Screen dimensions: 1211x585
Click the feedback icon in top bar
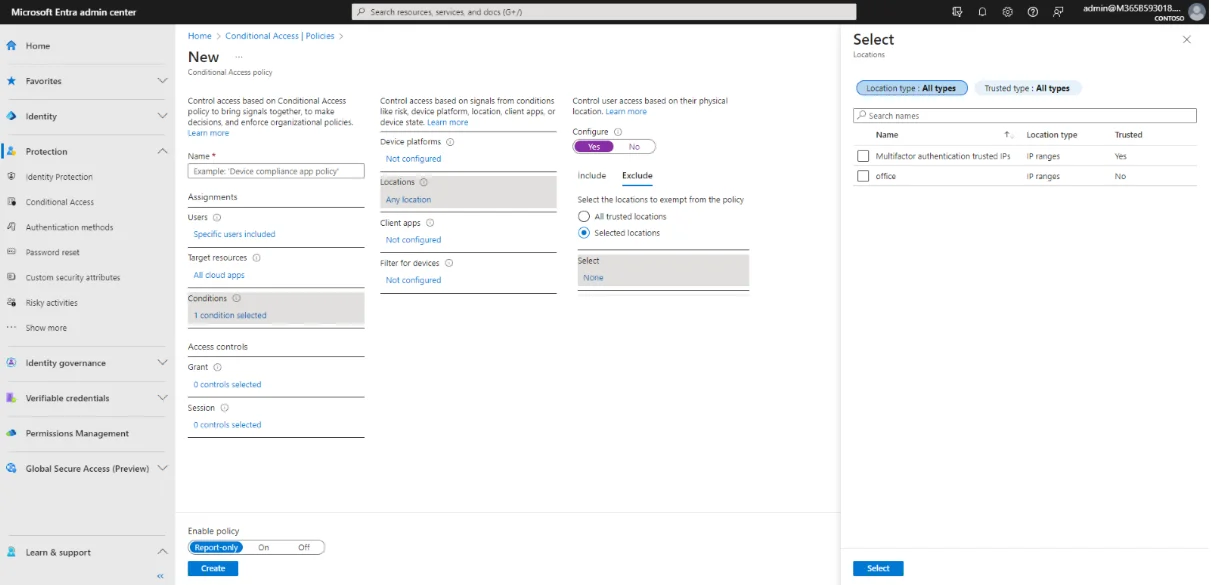1058,12
